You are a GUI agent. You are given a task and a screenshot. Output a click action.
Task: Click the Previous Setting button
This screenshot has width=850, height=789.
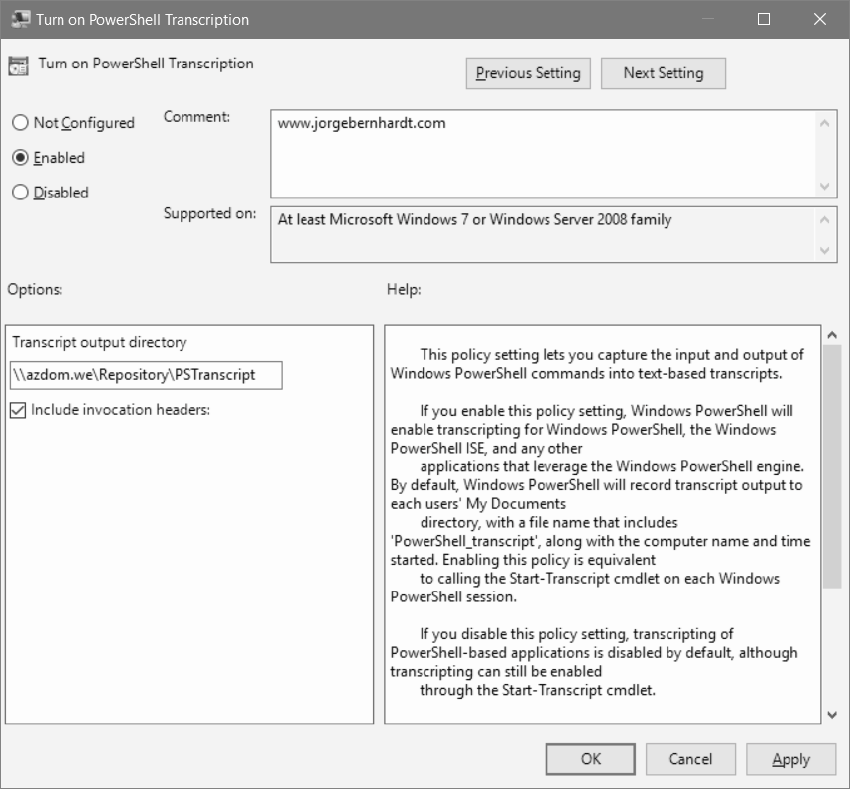(527, 73)
